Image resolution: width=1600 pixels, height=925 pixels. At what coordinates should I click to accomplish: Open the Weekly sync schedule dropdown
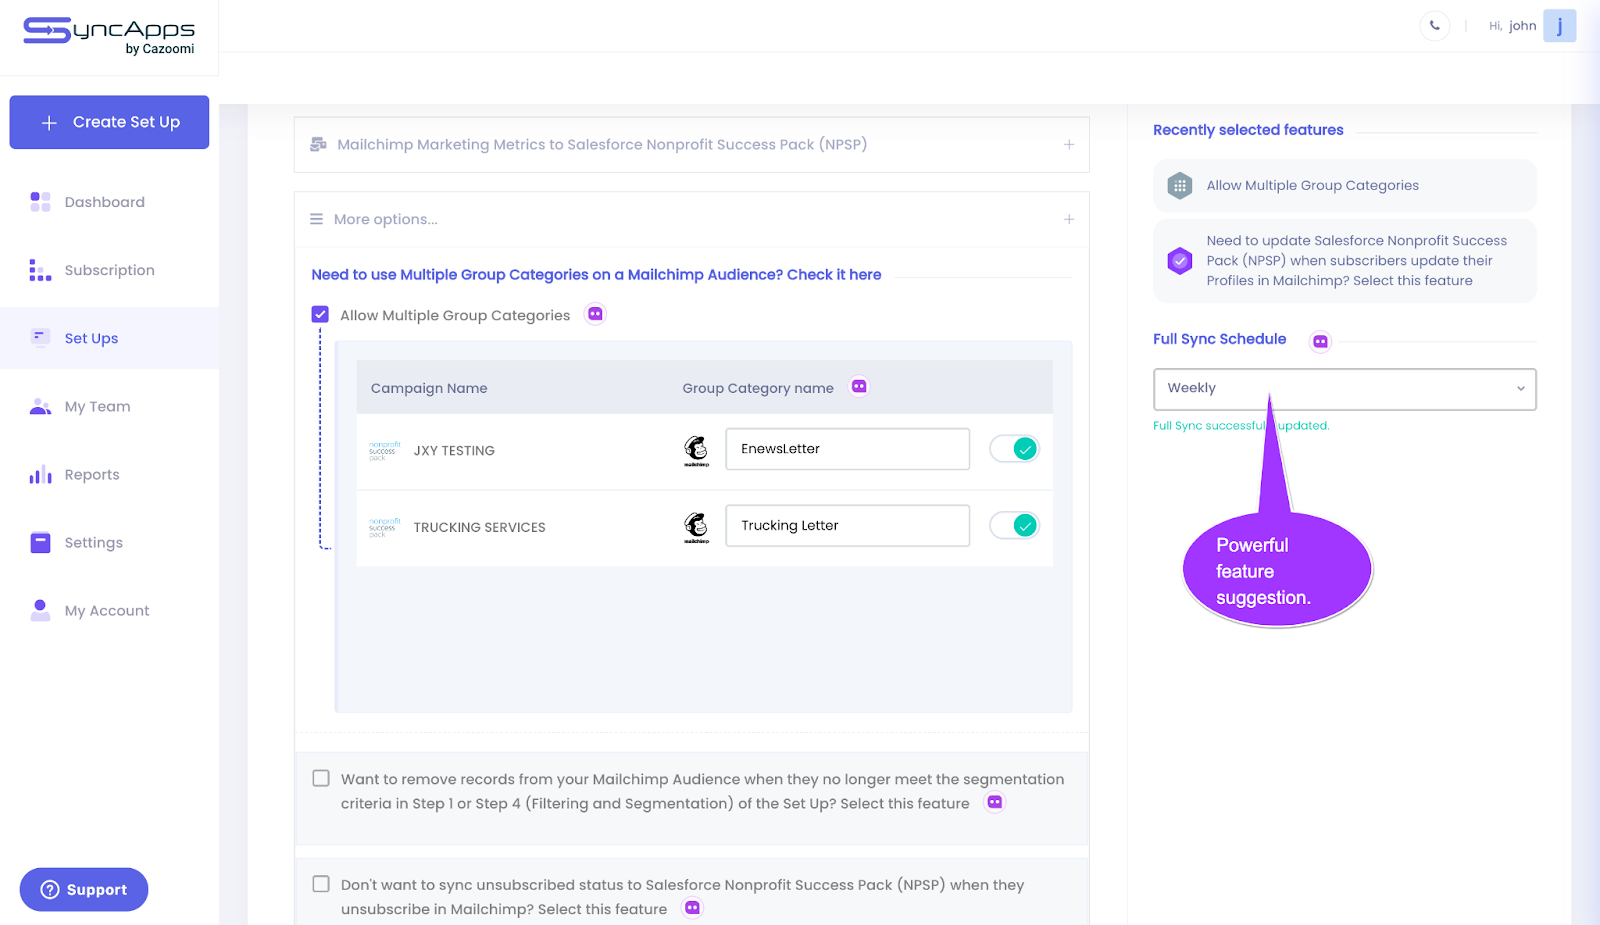1345,389
